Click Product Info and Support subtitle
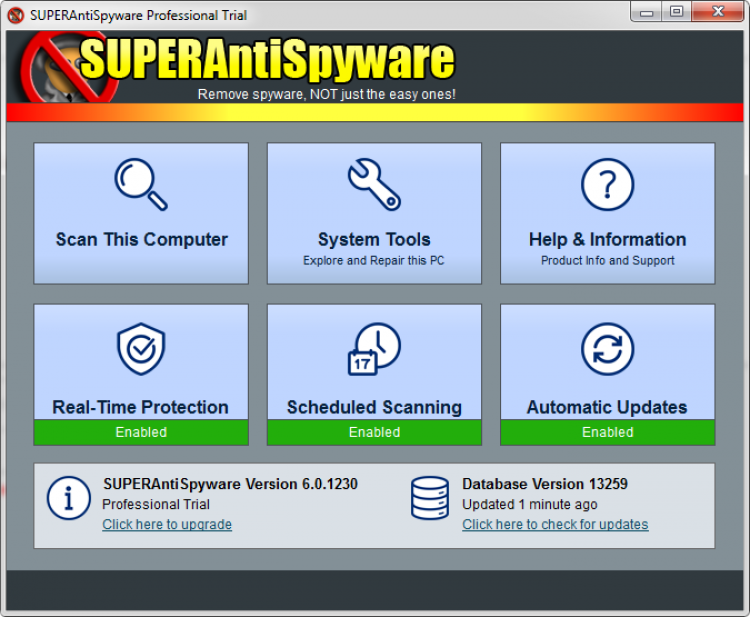The image size is (750, 617). click(x=607, y=261)
